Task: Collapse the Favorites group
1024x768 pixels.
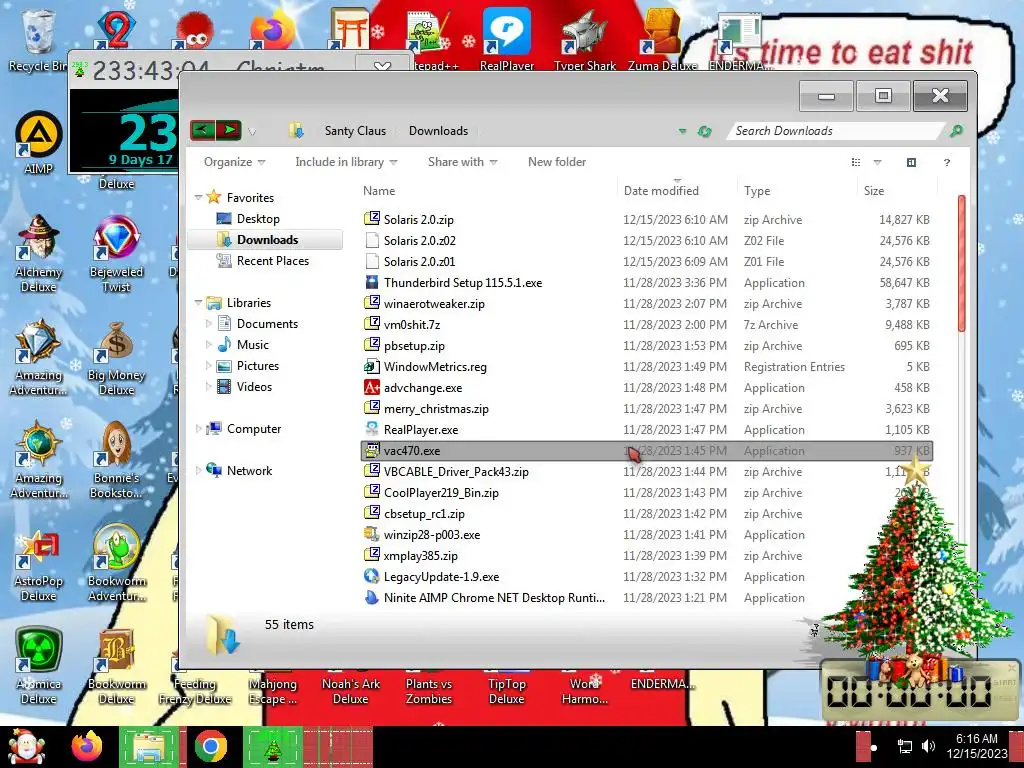Action: (199, 197)
